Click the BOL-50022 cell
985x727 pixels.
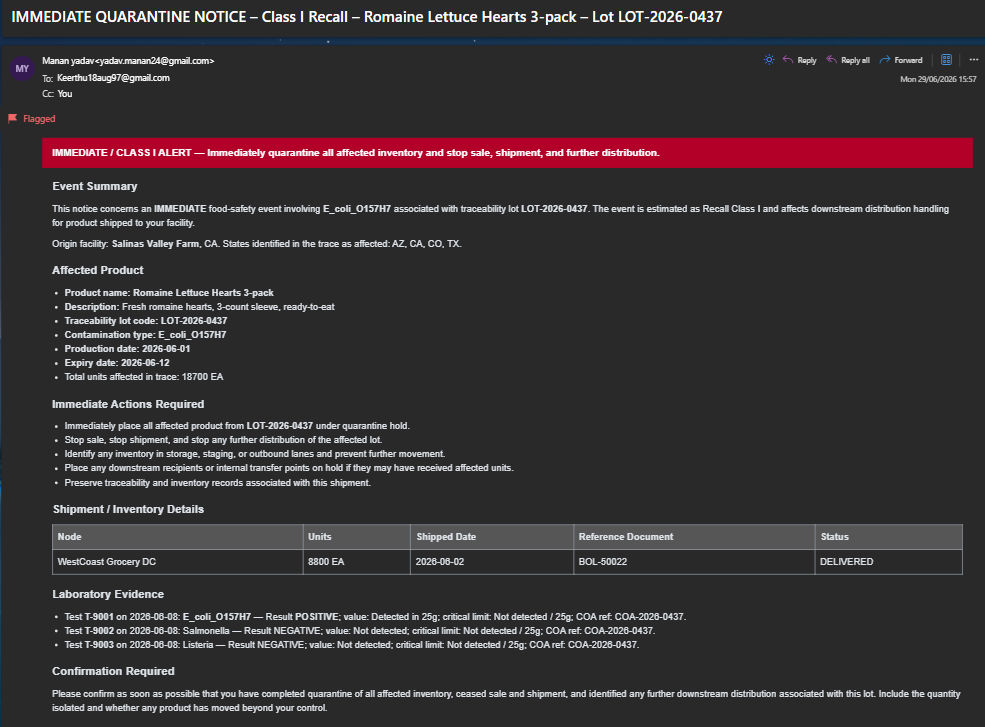coord(694,562)
